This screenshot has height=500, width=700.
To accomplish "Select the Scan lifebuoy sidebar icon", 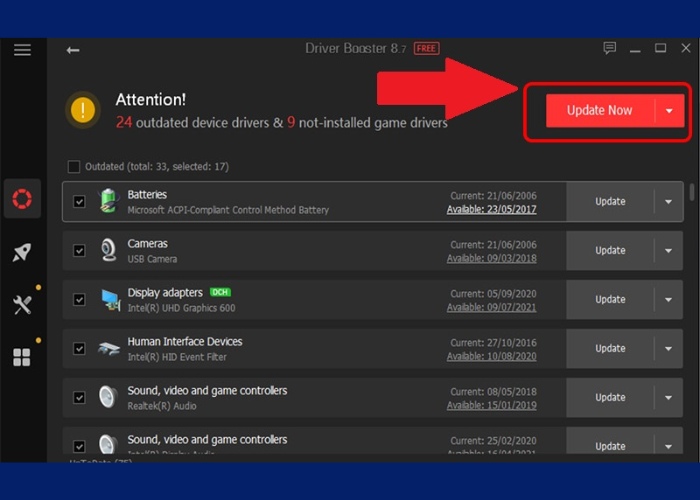I will click(x=22, y=199).
